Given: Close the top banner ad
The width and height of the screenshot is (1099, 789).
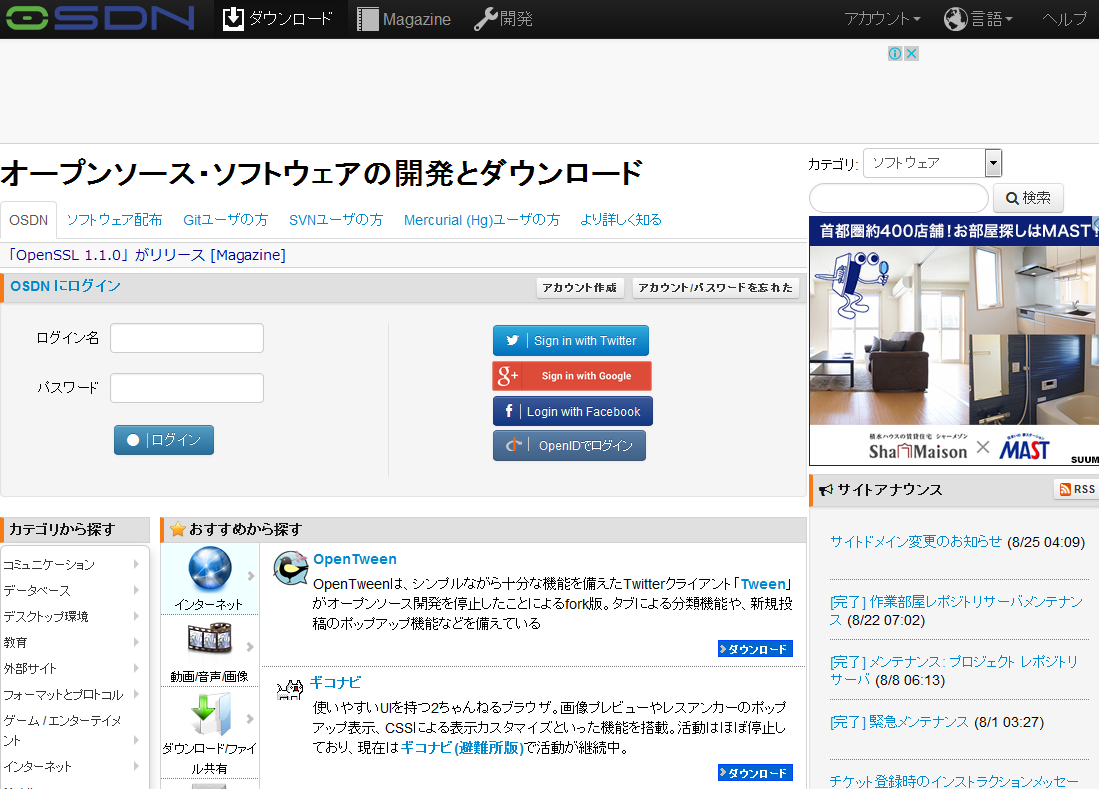Looking at the screenshot, I should (911, 54).
